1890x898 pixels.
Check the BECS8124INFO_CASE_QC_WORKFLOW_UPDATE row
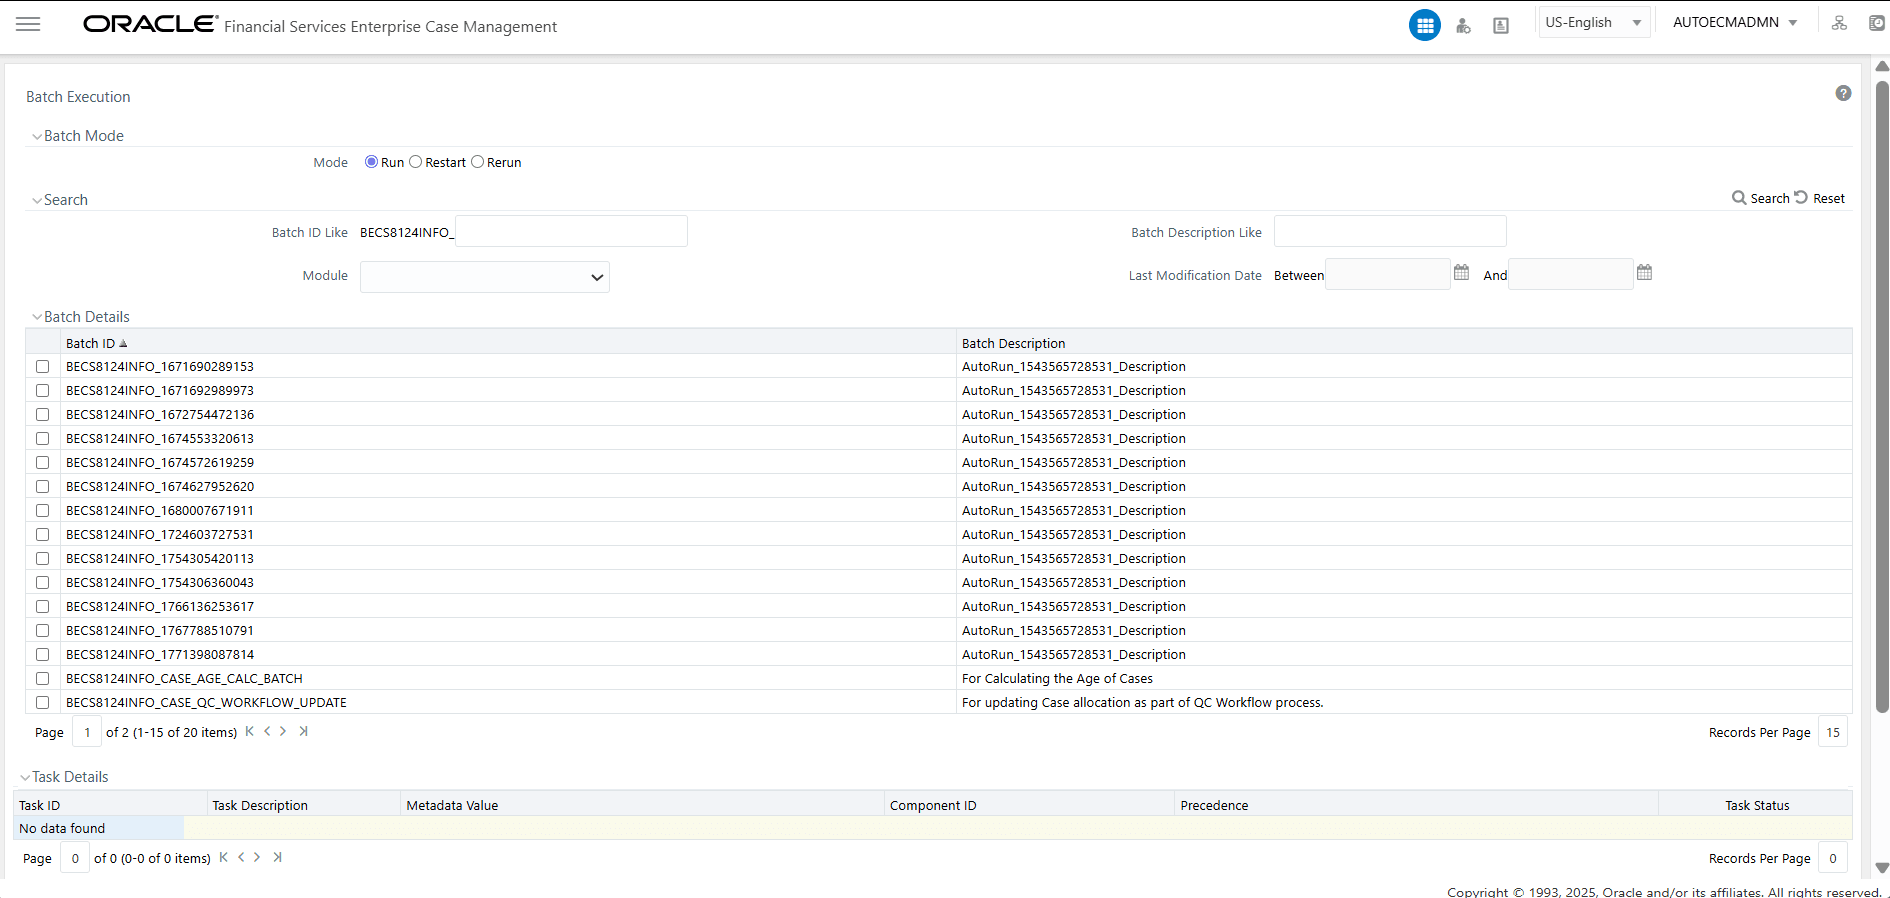click(x=42, y=702)
